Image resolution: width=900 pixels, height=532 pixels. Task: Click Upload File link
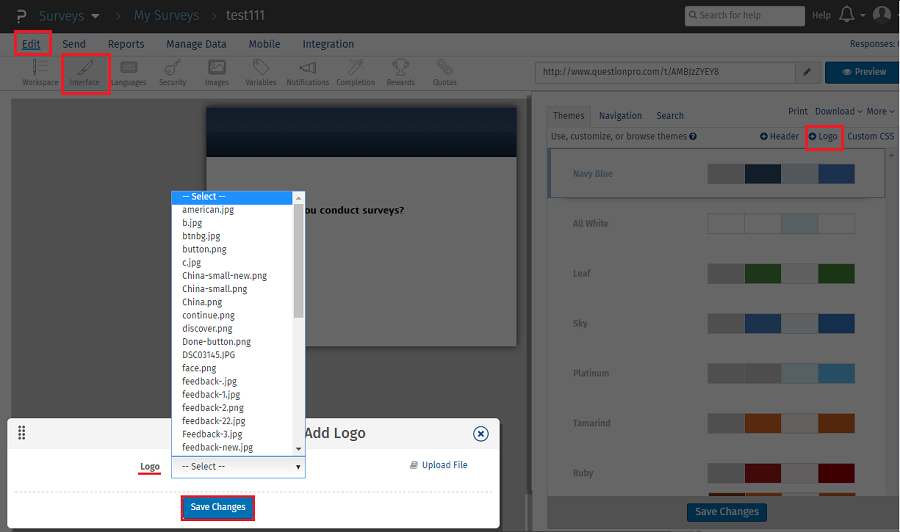coord(439,465)
